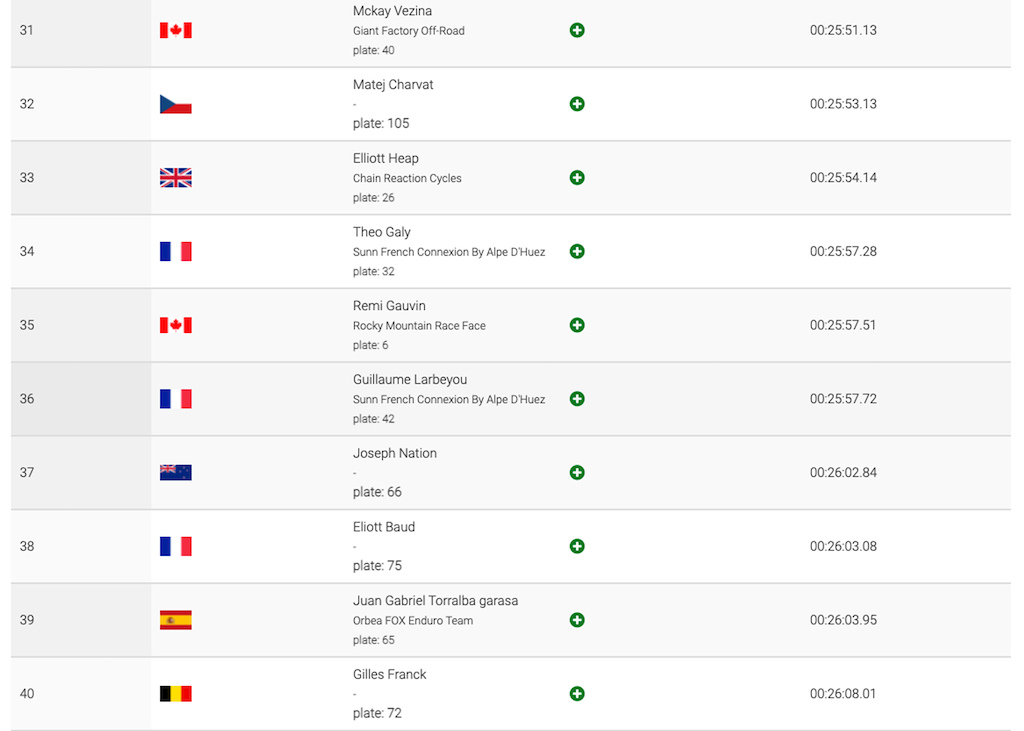Click green plus icon beside Eliott Baud

coord(577,546)
